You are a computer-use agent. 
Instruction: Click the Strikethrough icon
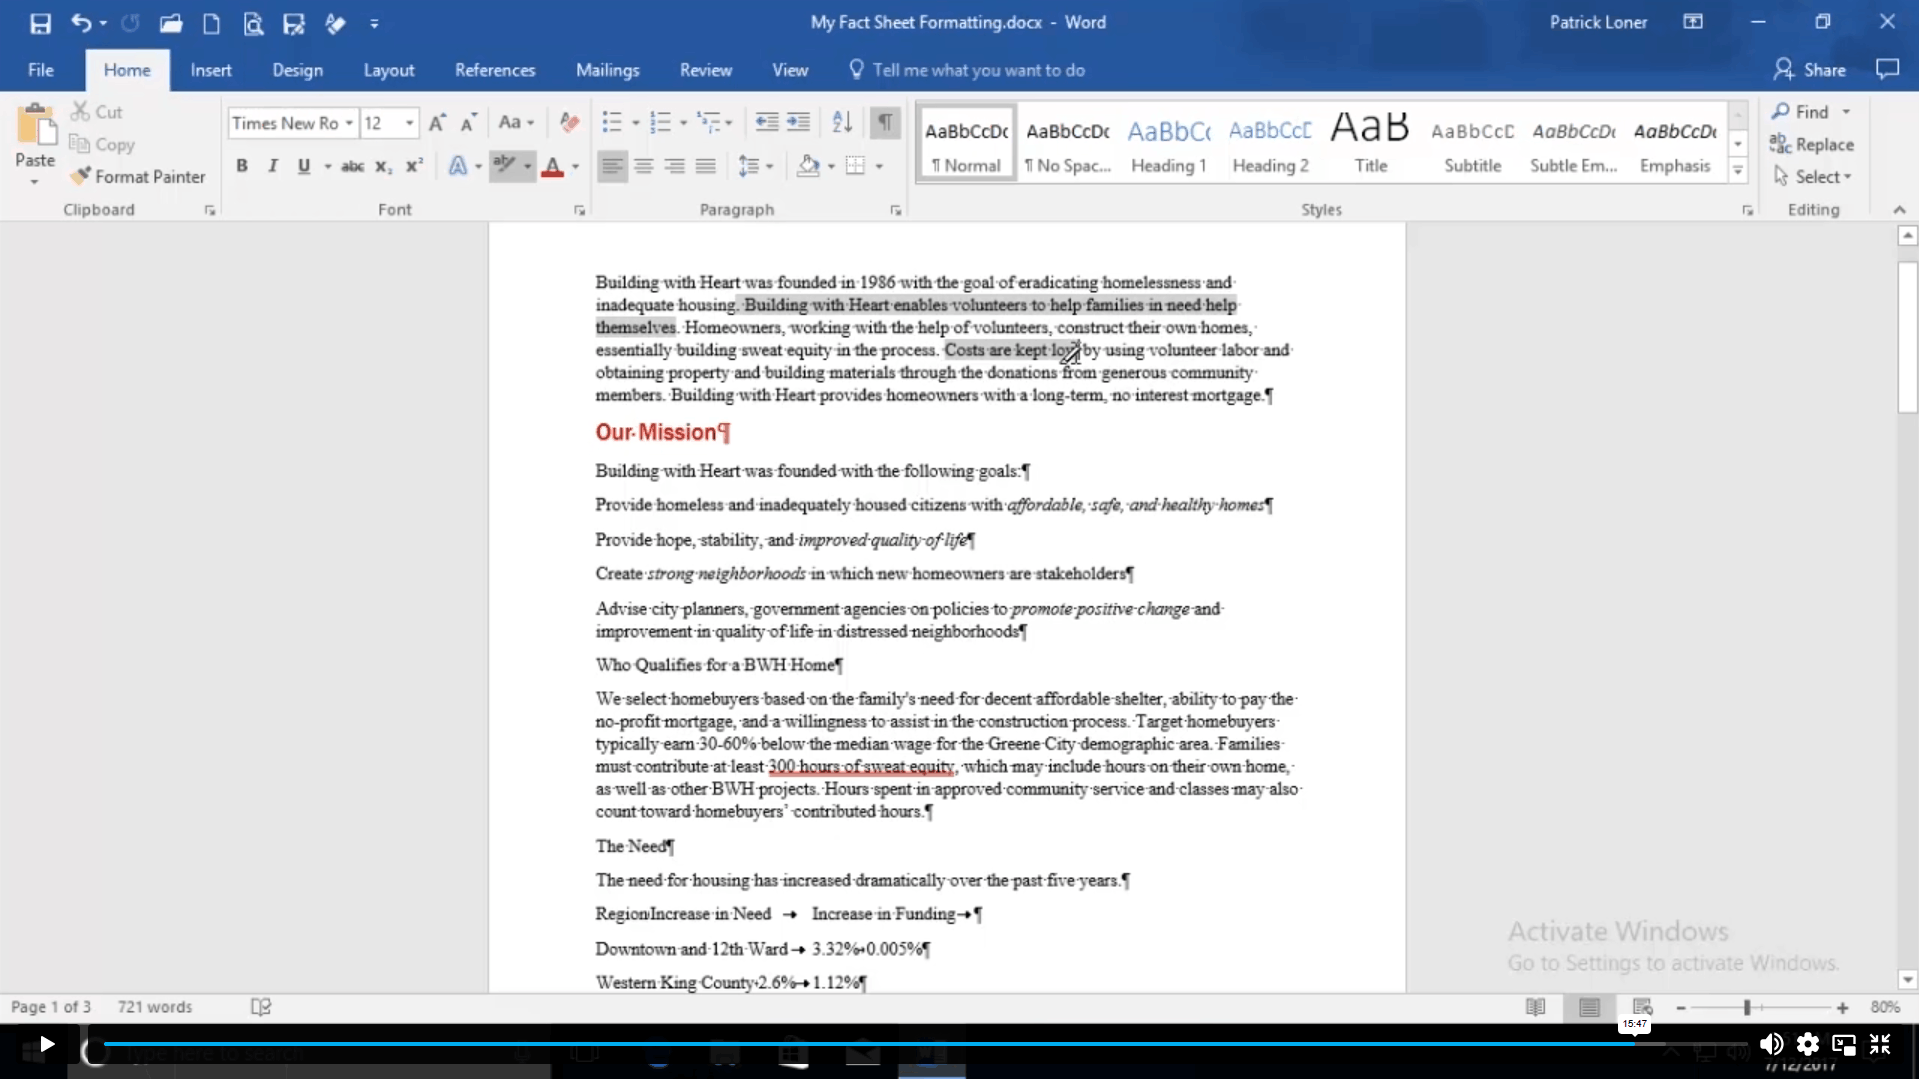tap(352, 166)
